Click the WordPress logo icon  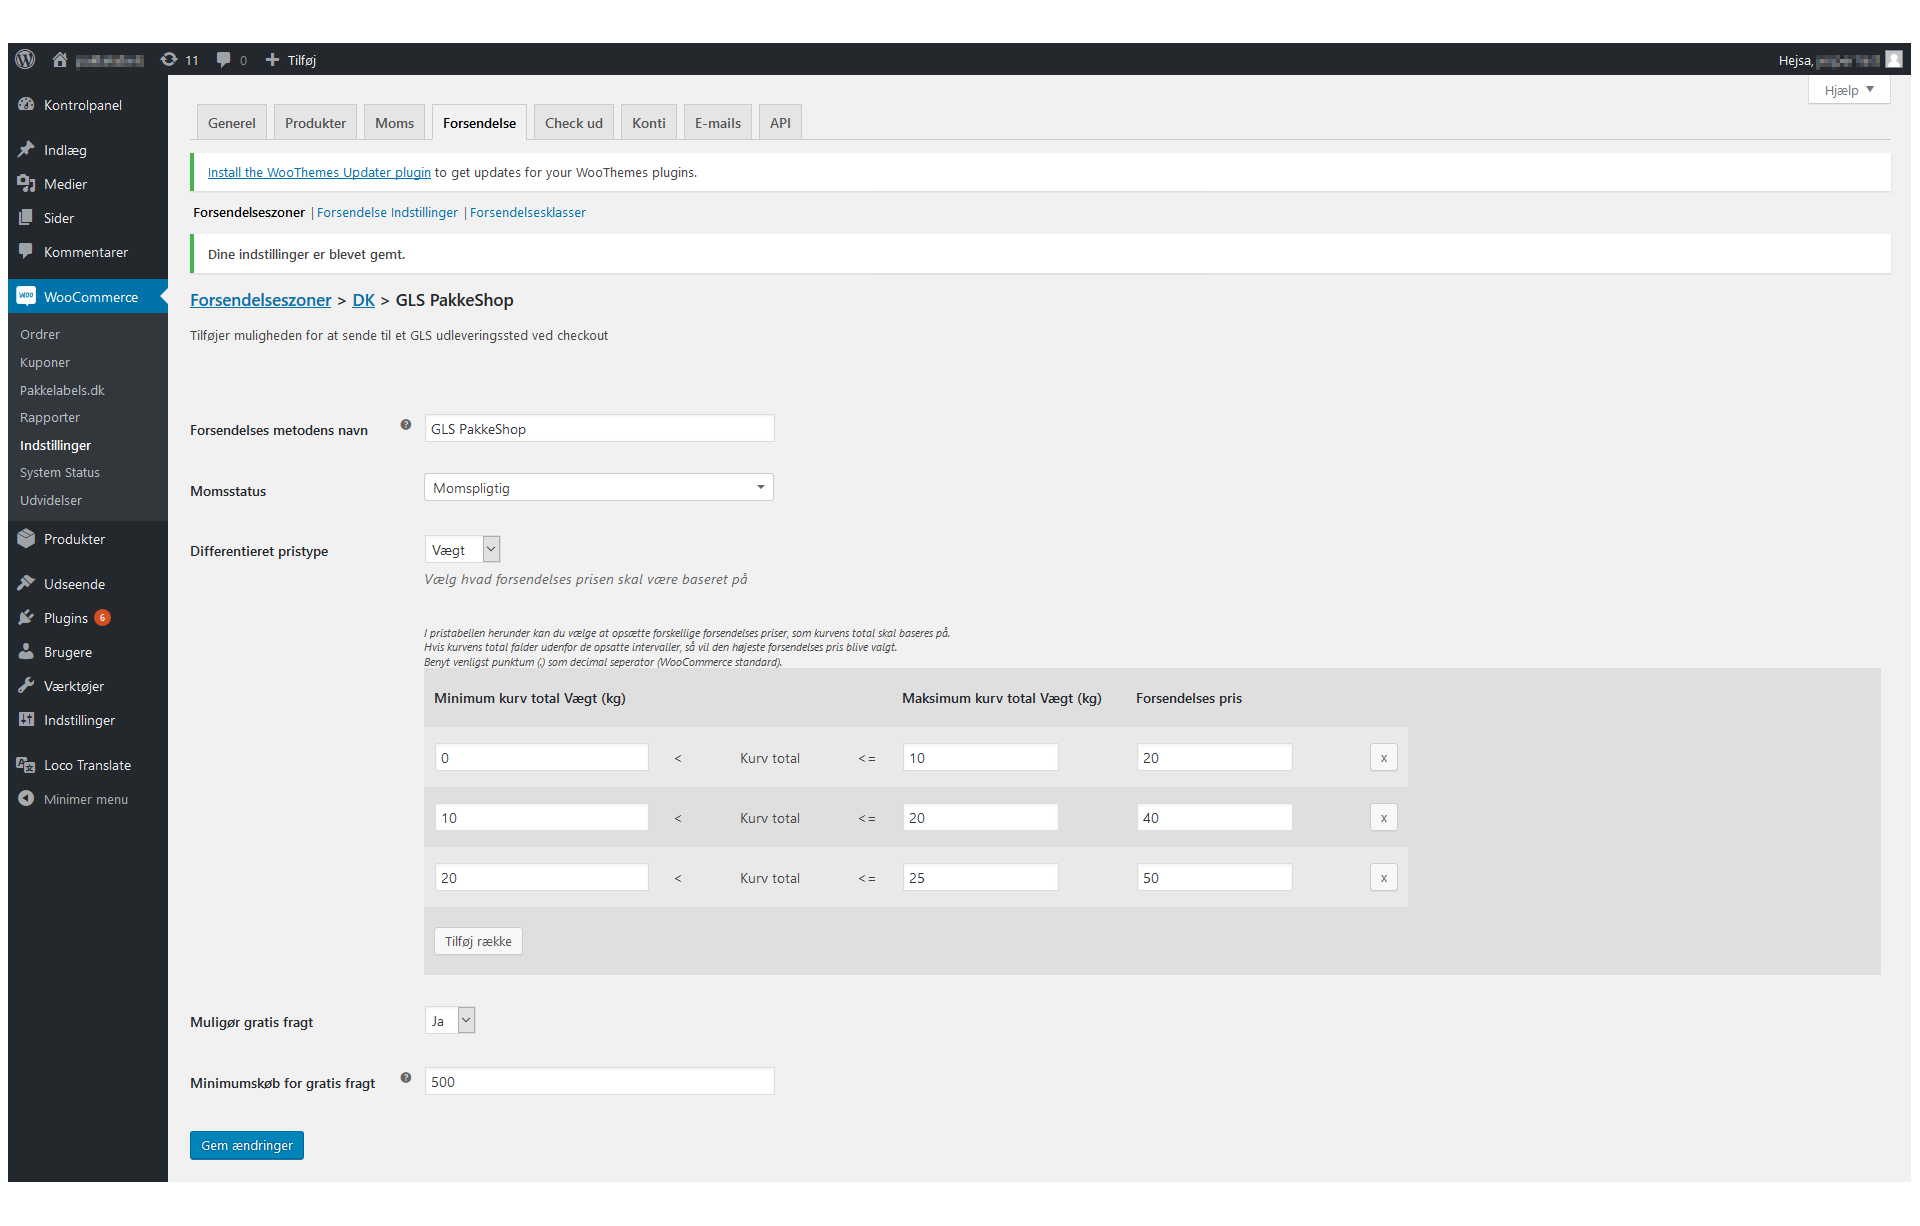25,60
